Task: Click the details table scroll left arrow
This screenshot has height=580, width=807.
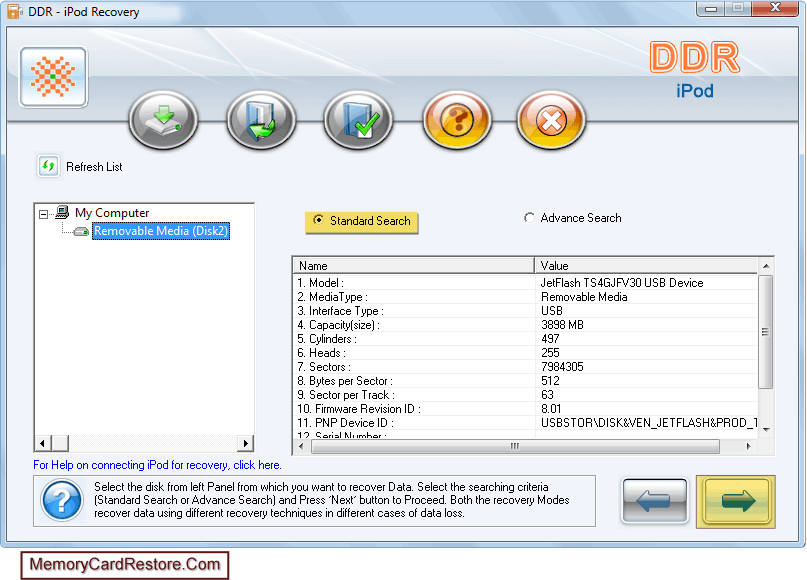Action: pyautogui.click(x=301, y=446)
